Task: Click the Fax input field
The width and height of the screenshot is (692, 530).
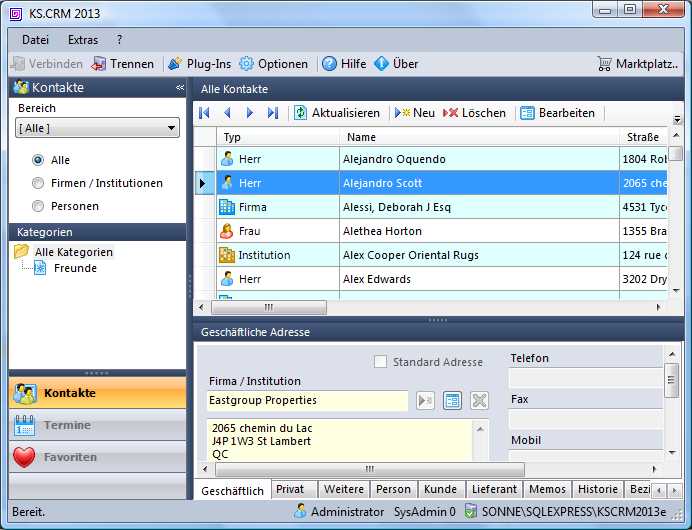Action: pos(586,419)
